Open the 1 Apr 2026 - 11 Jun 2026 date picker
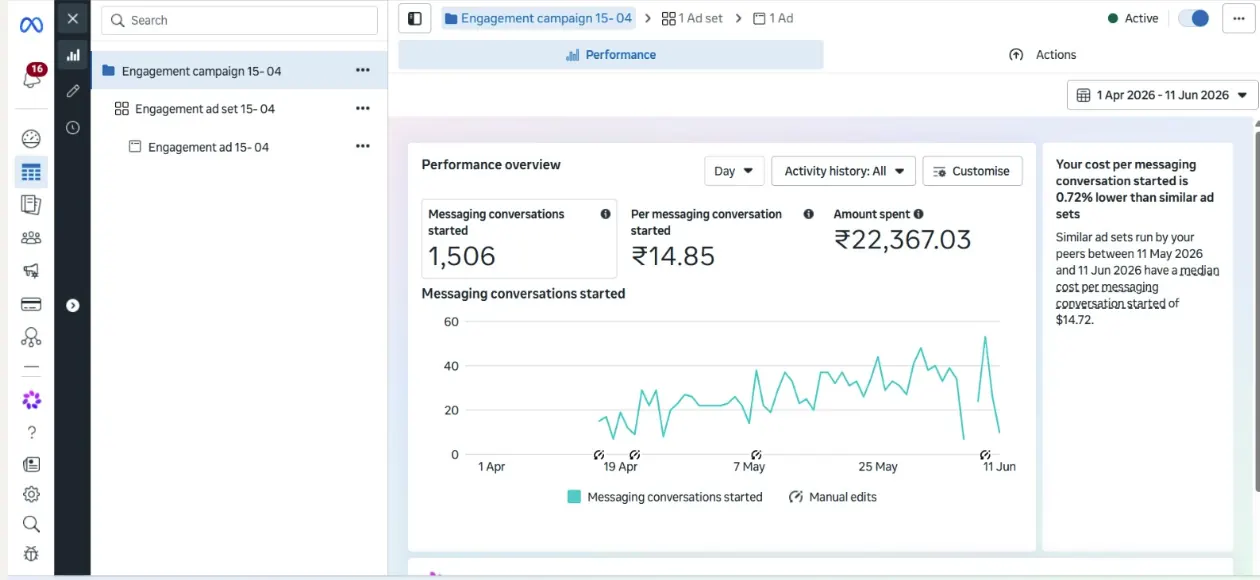The image size is (1260, 580). [x=1162, y=95]
